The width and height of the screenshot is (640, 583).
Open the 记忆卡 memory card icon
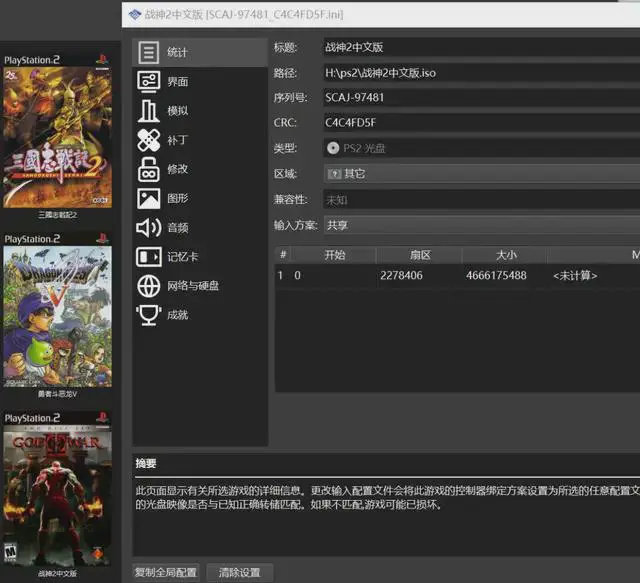click(x=149, y=257)
